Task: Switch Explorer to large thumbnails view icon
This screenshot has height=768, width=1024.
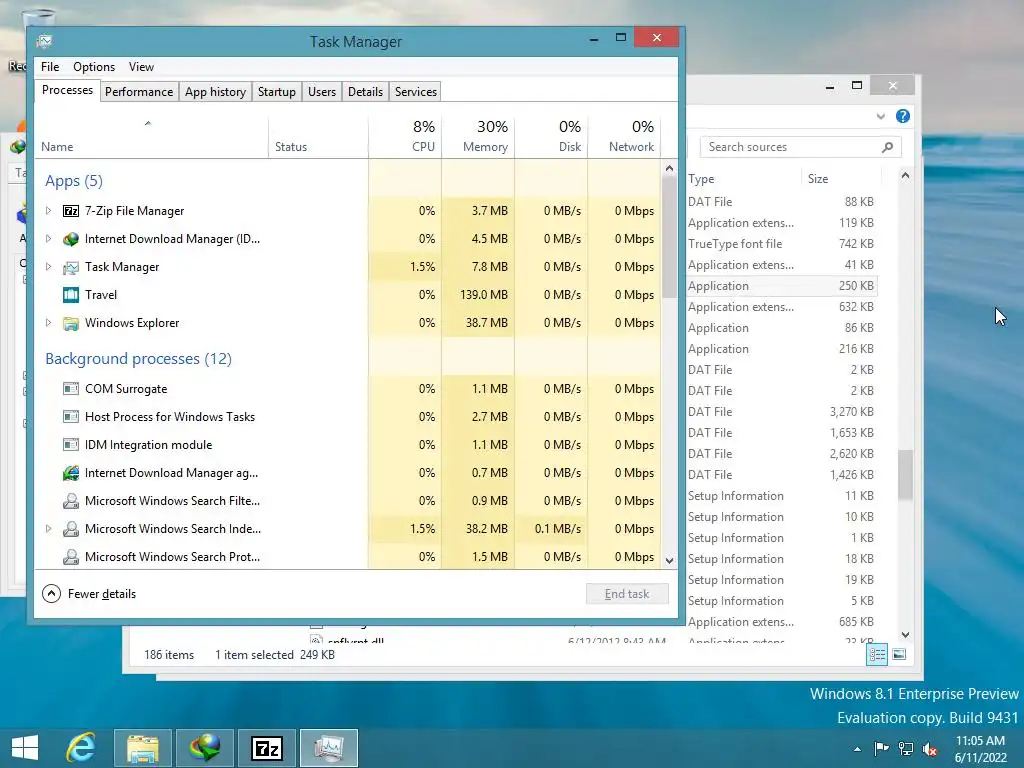Action: click(x=899, y=654)
